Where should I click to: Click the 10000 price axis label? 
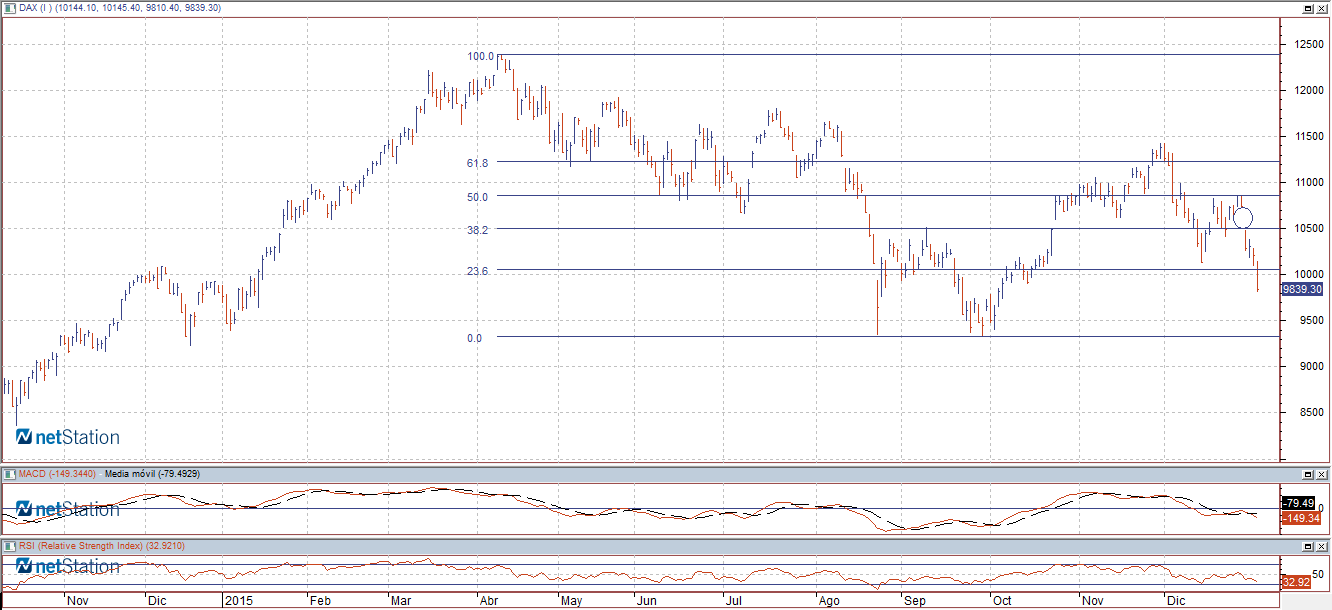1307,275
